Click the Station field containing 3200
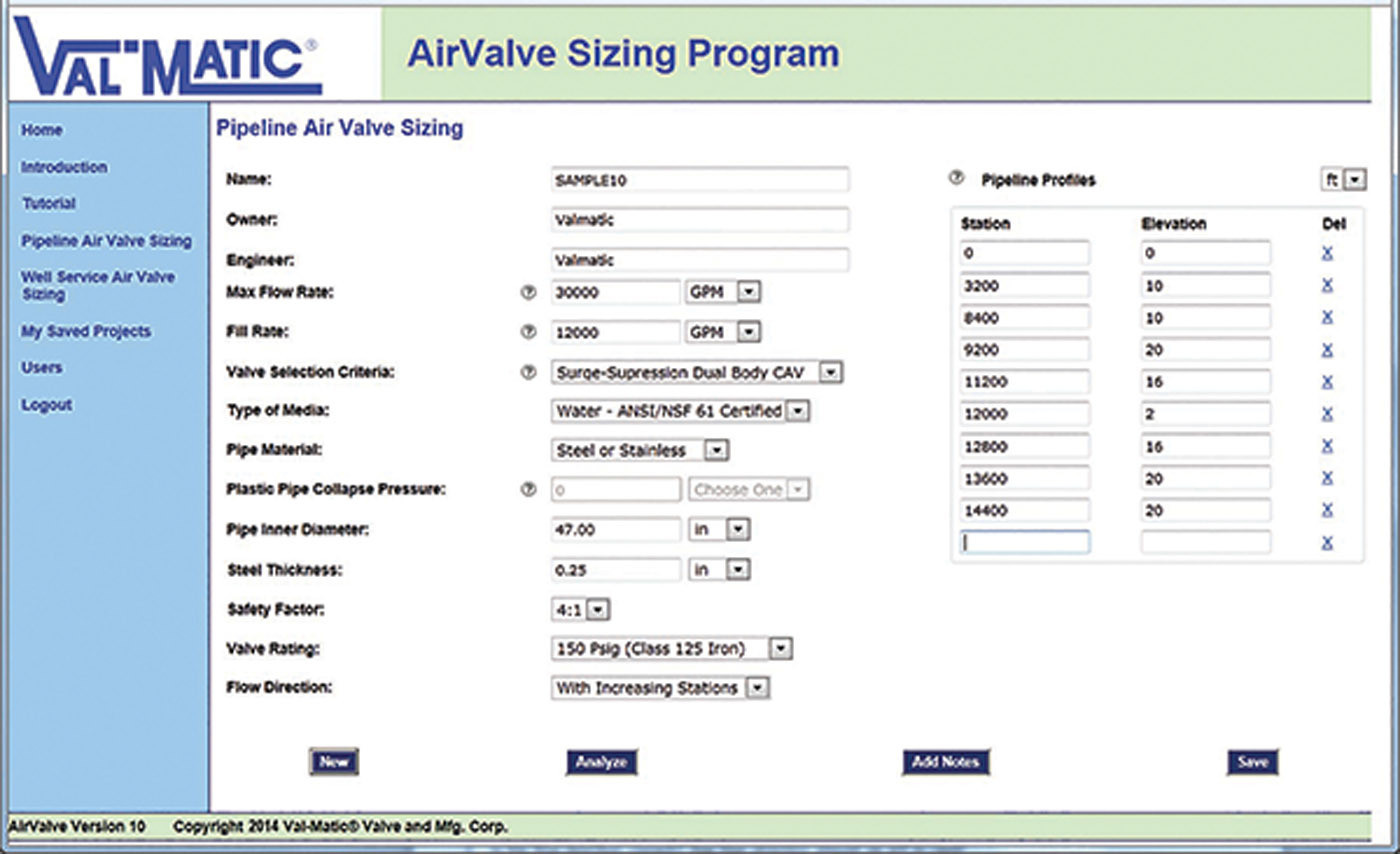This screenshot has width=1400, height=854. [1025, 285]
